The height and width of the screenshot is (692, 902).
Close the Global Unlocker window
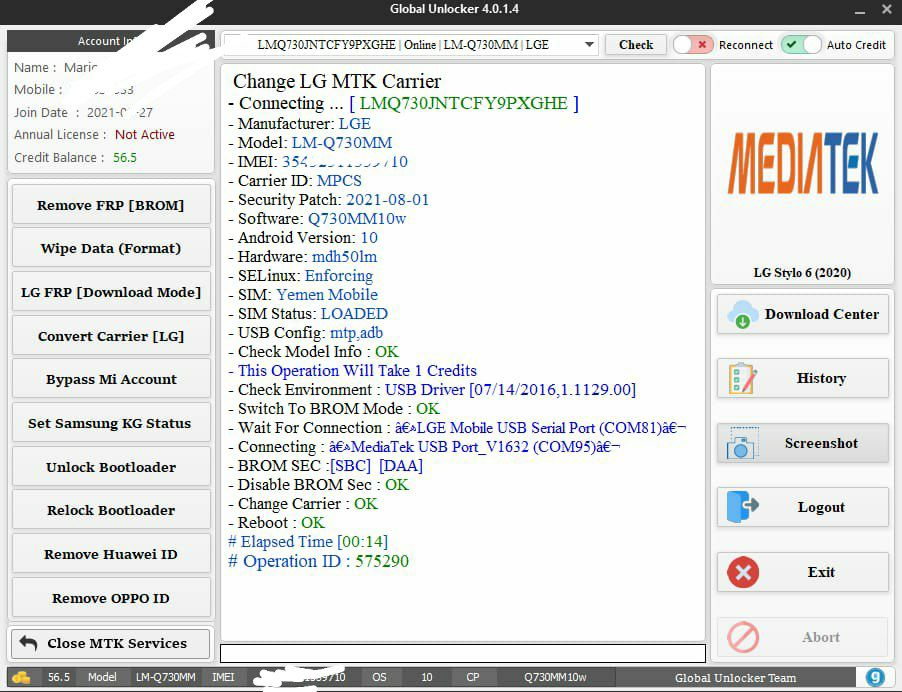coord(887,9)
